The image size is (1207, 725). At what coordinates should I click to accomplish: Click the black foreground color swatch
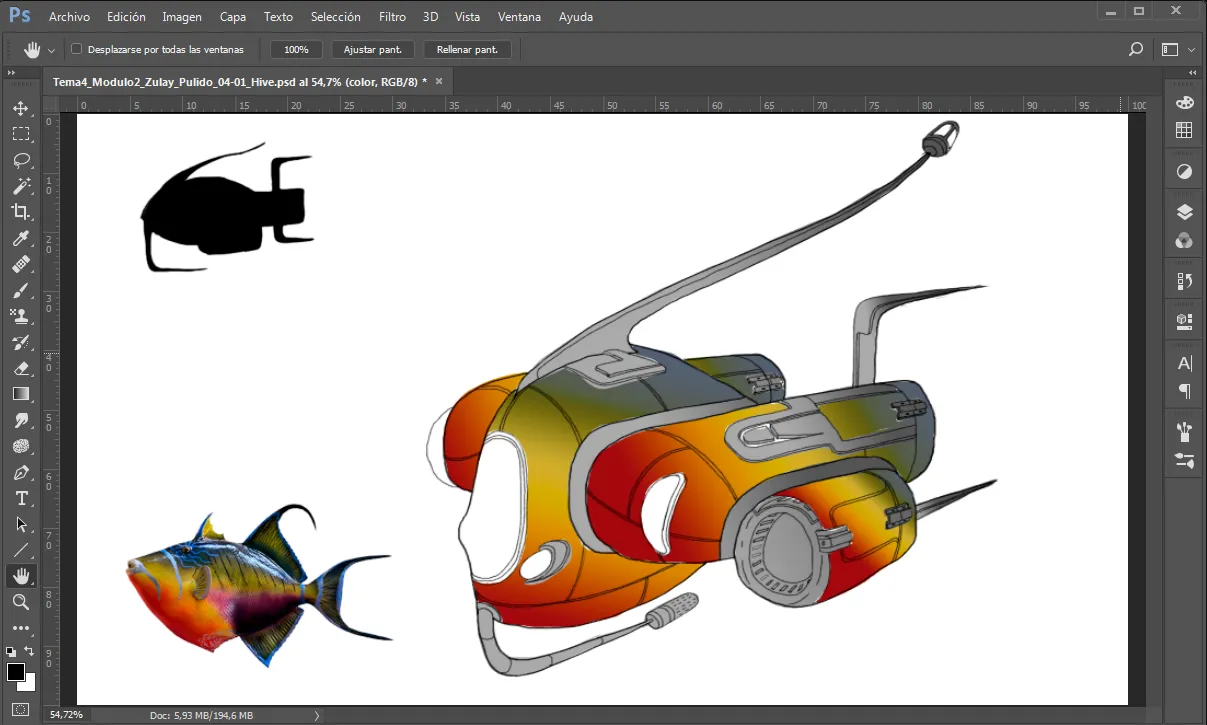(x=16, y=671)
